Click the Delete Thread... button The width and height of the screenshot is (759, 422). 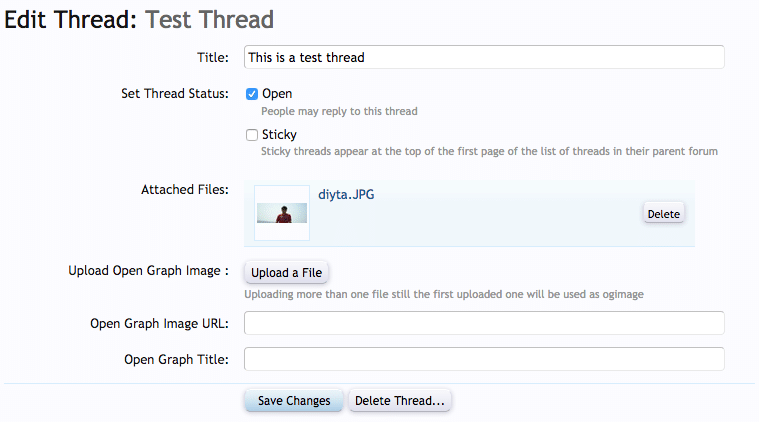400,400
